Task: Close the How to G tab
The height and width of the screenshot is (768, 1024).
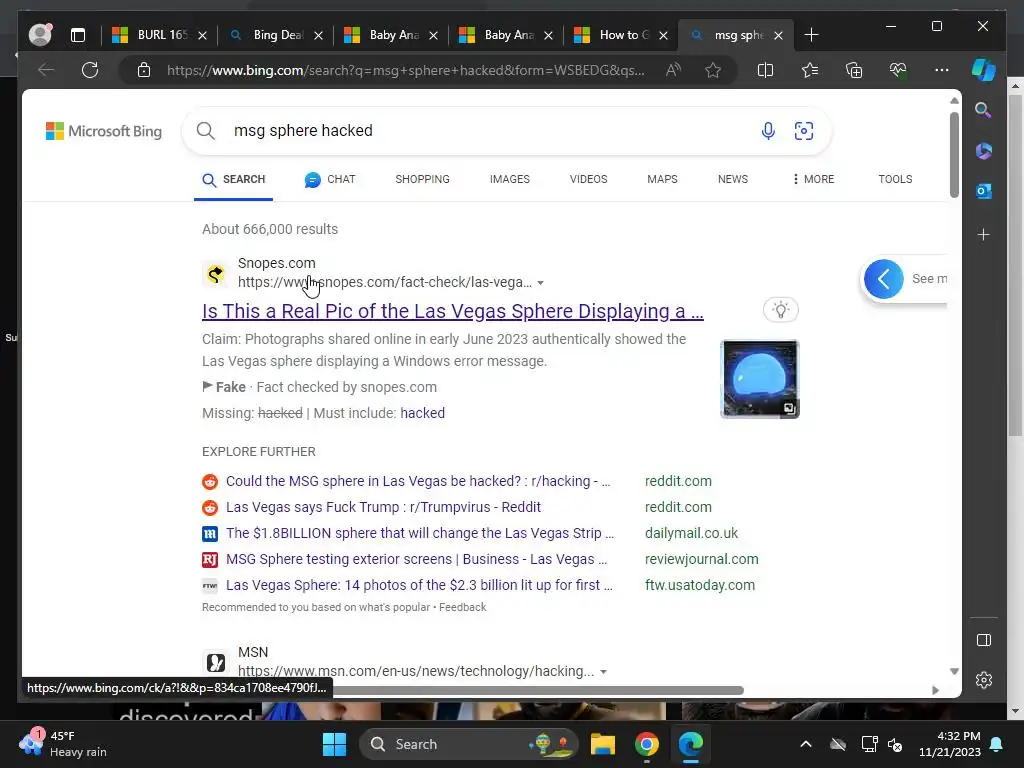Action: tap(664, 35)
